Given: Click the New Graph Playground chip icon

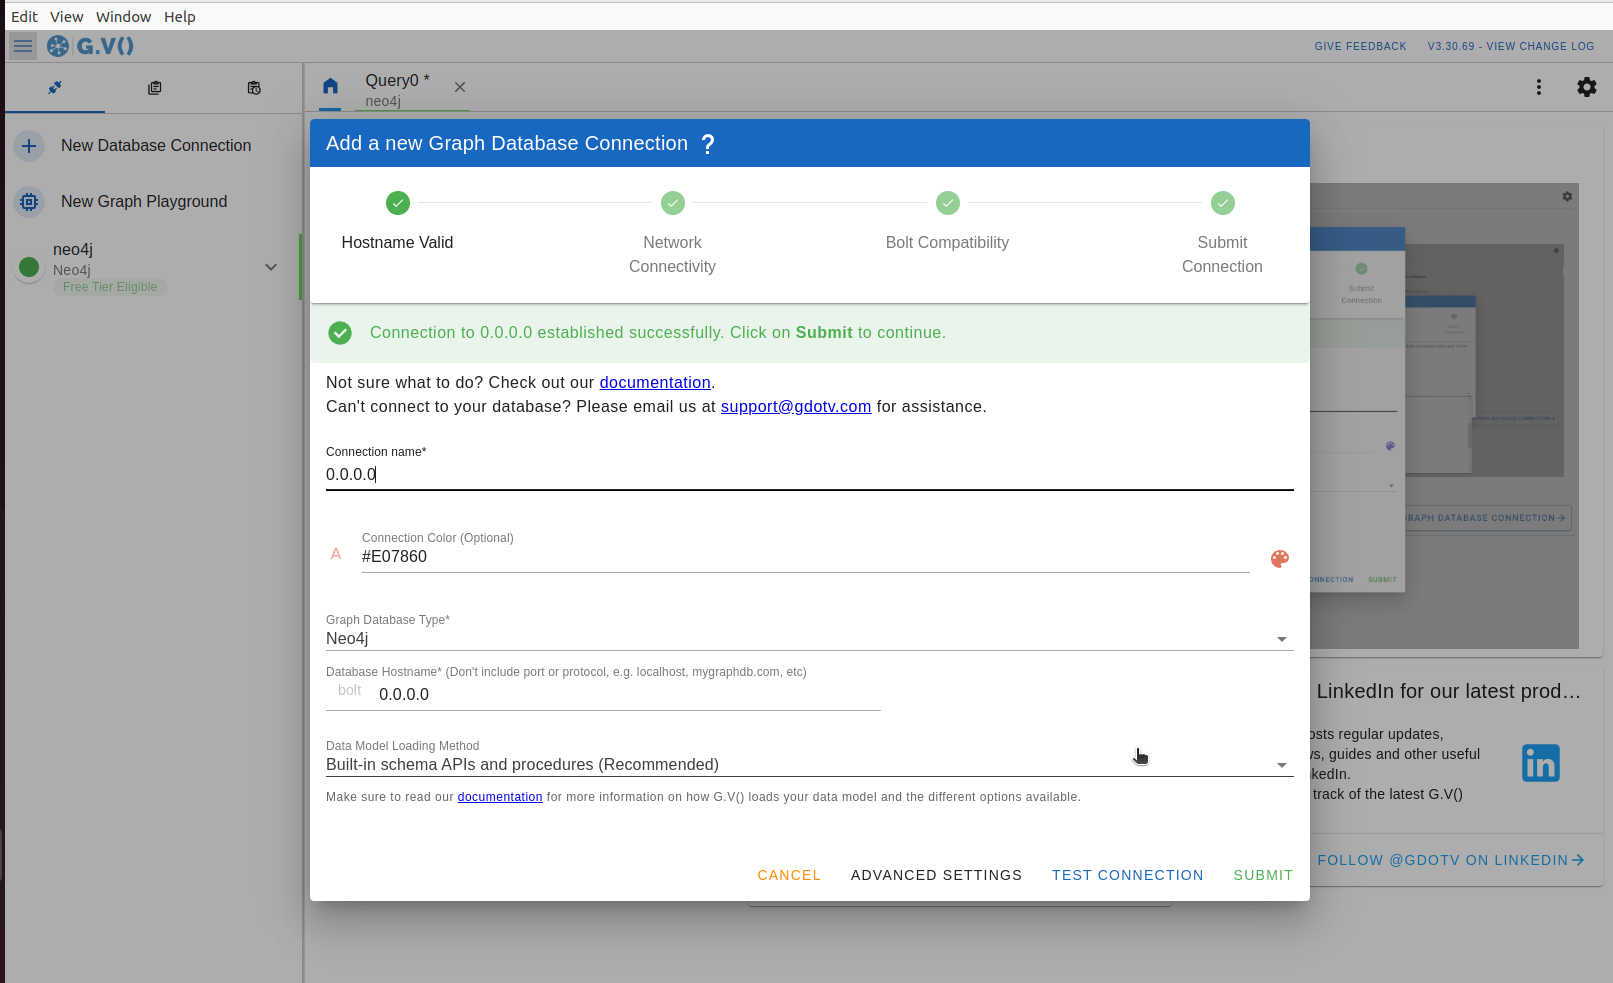Looking at the screenshot, I should tap(29, 202).
